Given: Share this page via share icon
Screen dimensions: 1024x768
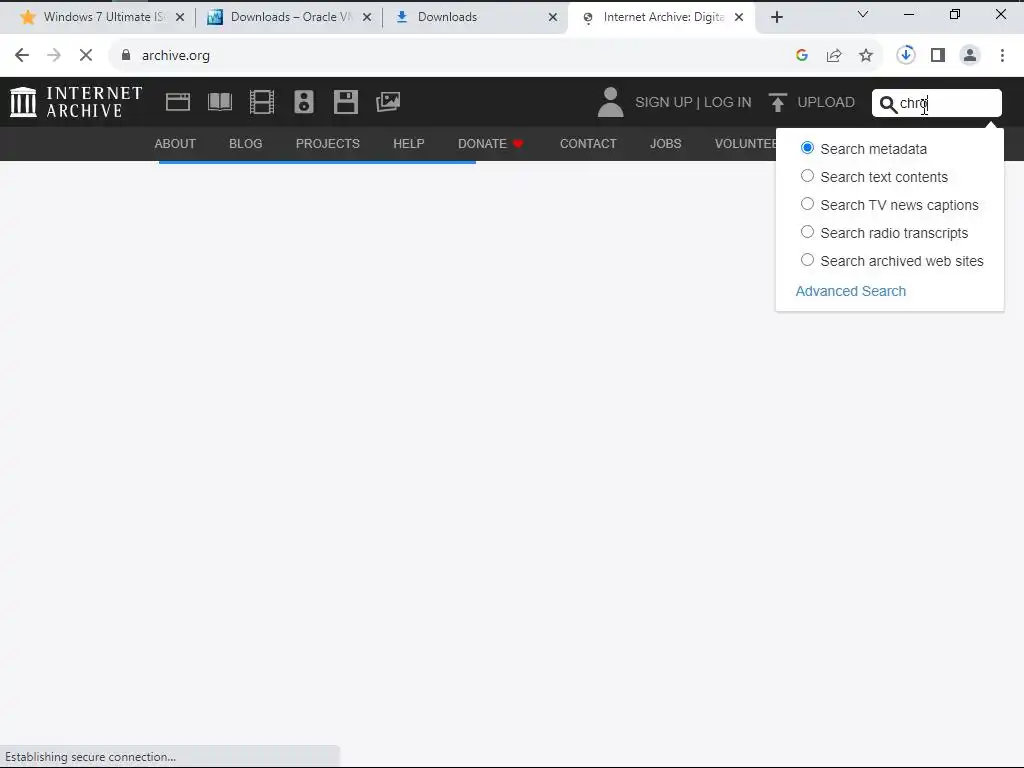Looking at the screenshot, I should pyautogui.click(x=834, y=56).
